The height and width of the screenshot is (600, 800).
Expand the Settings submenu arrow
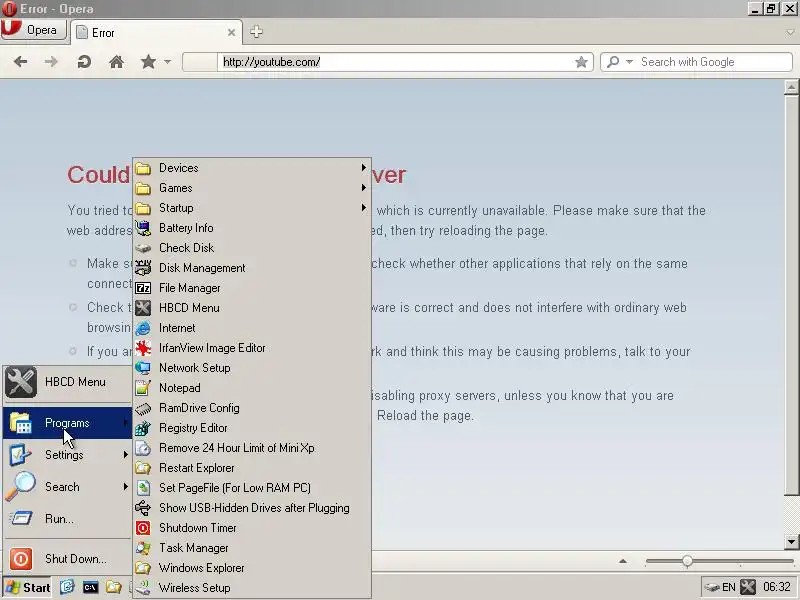126,454
